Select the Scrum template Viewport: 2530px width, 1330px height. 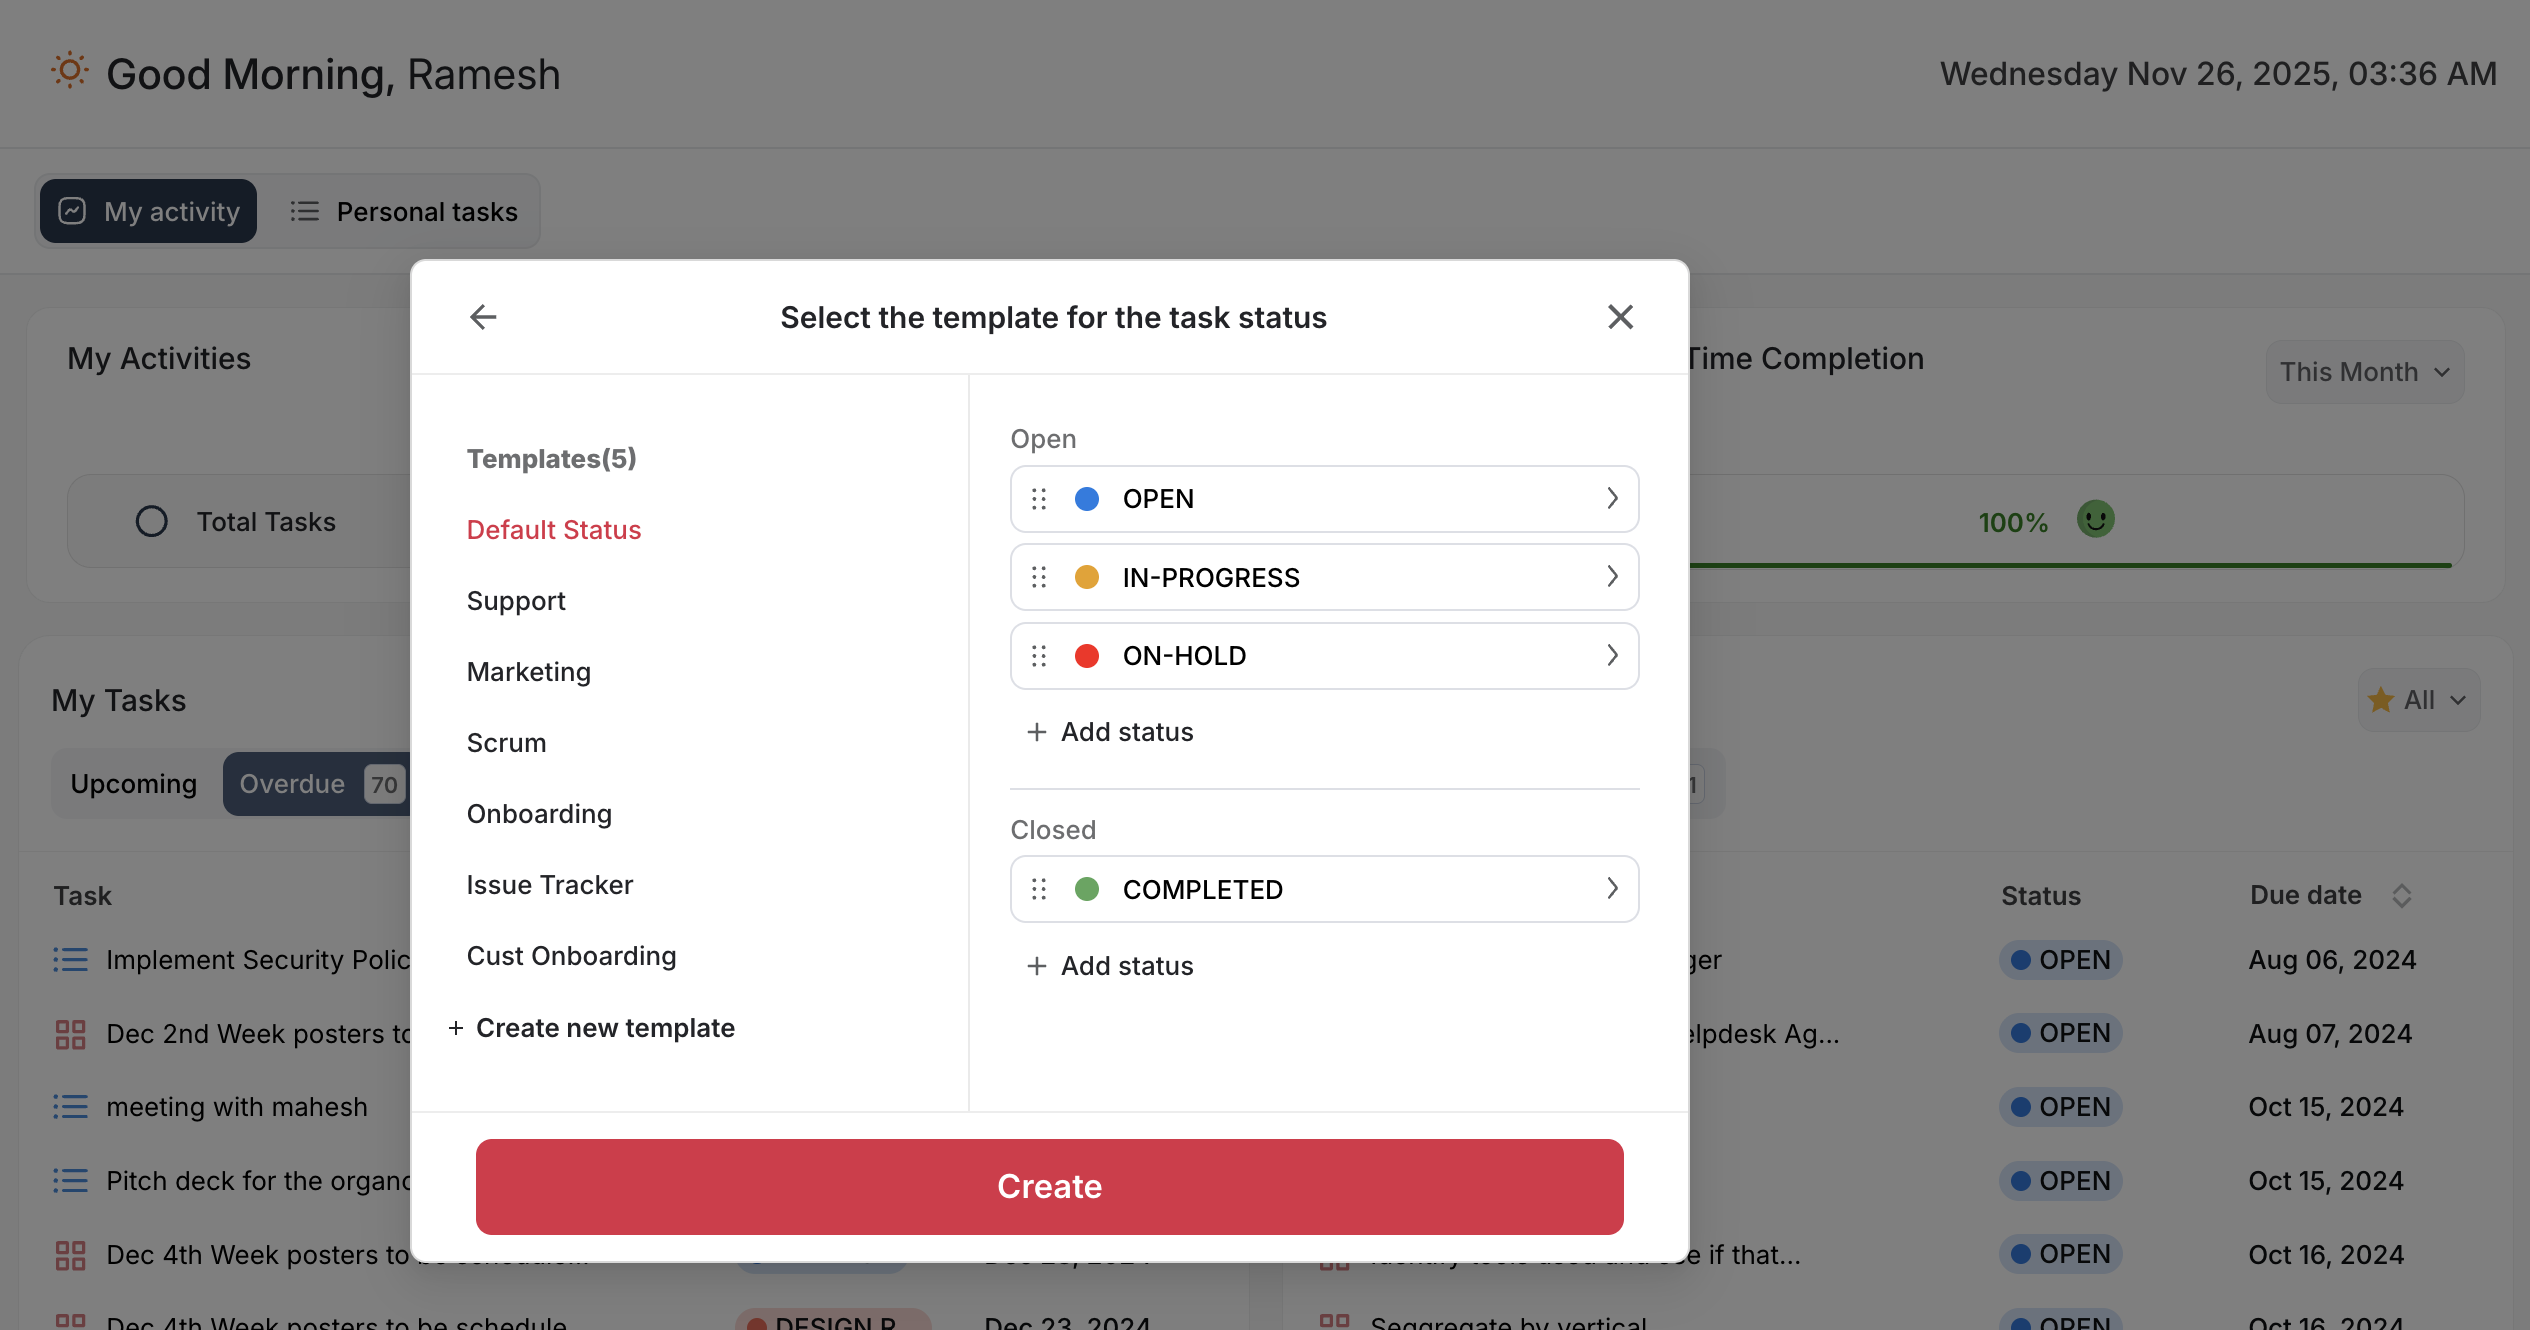(507, 743)
